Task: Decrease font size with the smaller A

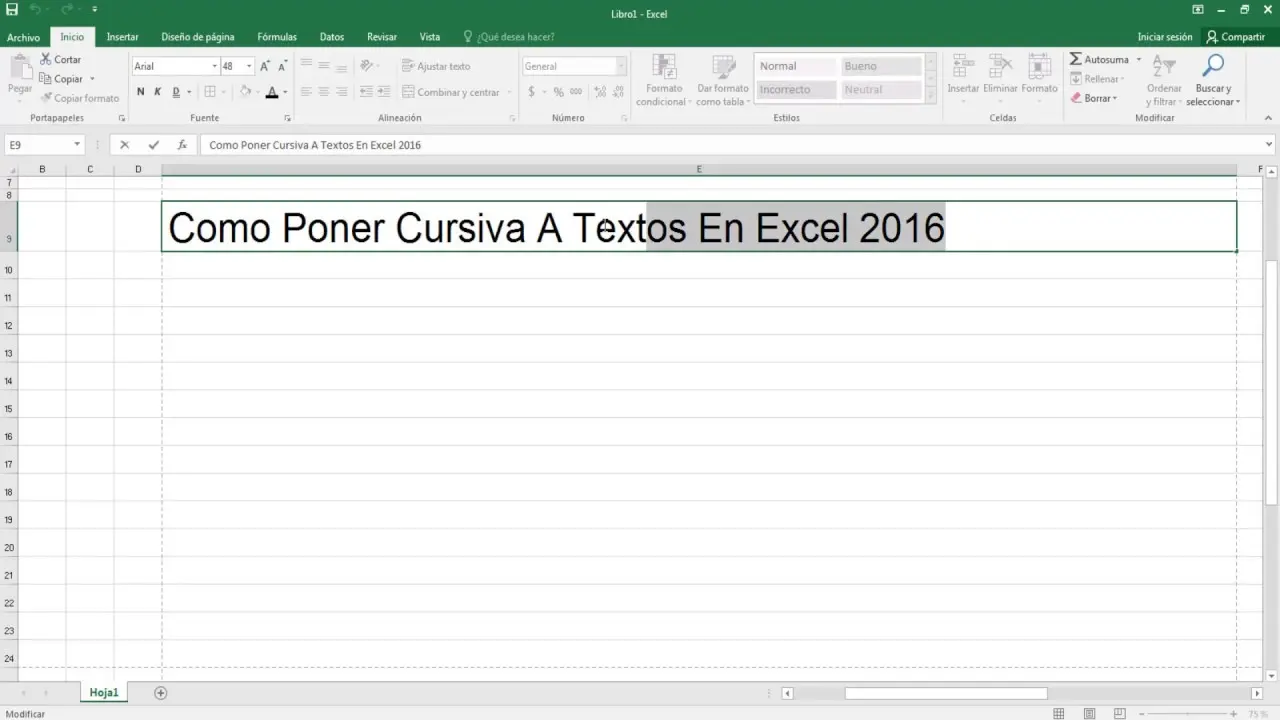Action: [282, 66]
